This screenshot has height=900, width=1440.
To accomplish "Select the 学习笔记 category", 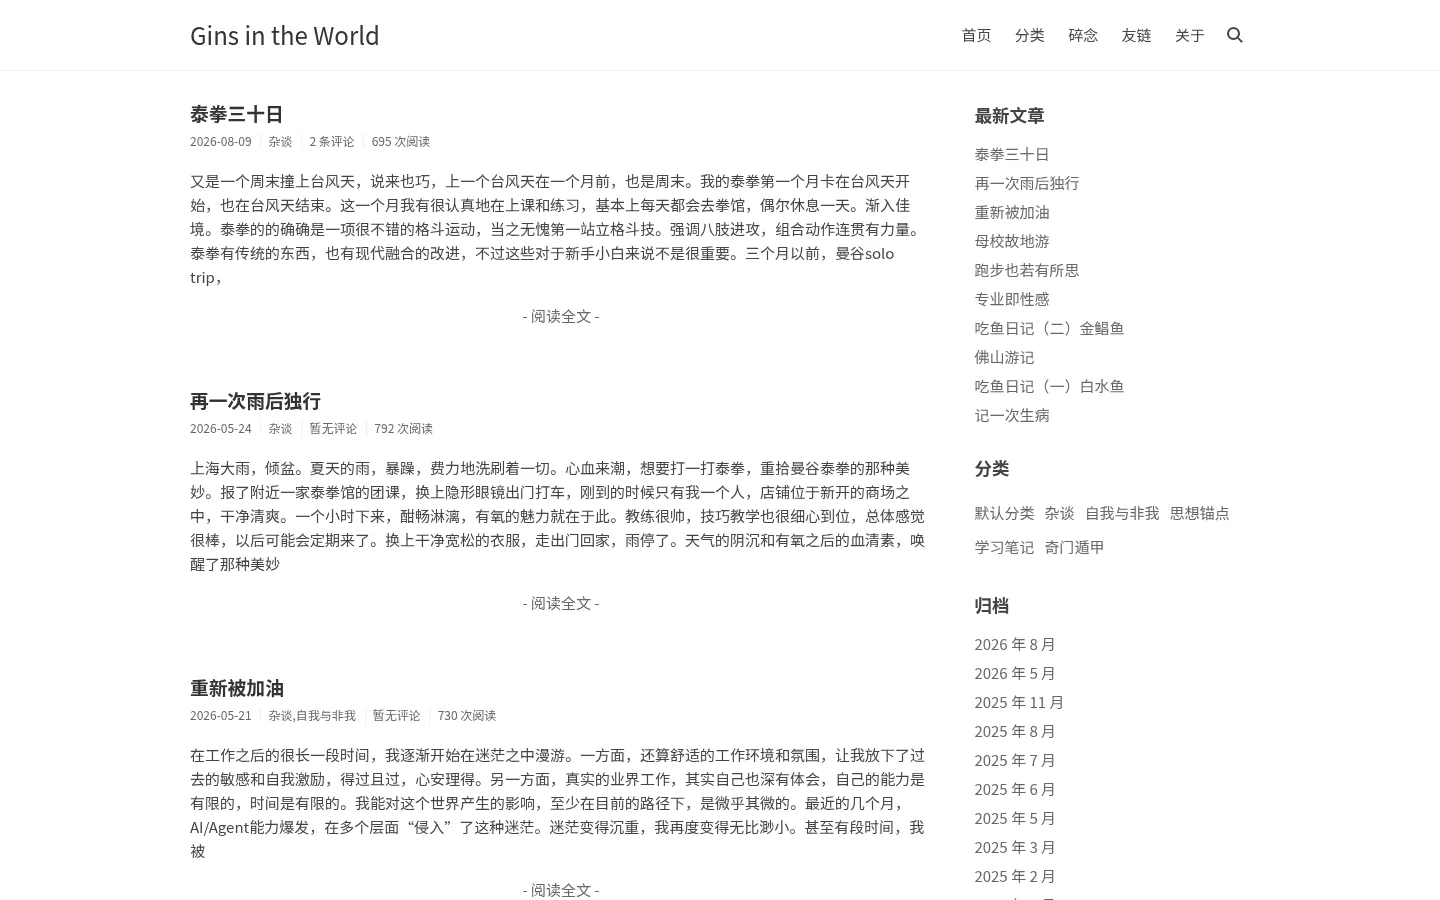I will click(1005, 547).
